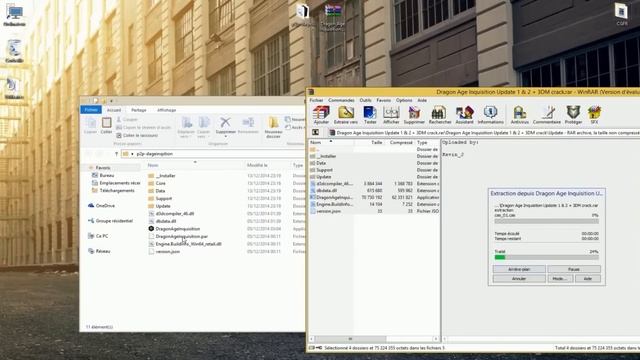
Task: Click the Explorer address bar path
Action: click(x=214, y=154)
